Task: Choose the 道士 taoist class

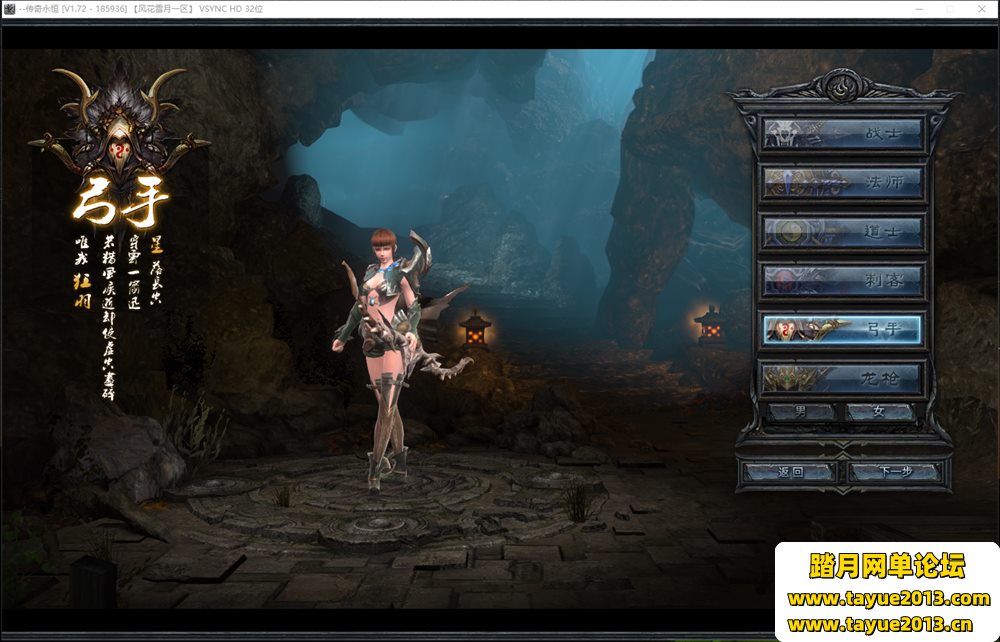Action: point(842,232)
